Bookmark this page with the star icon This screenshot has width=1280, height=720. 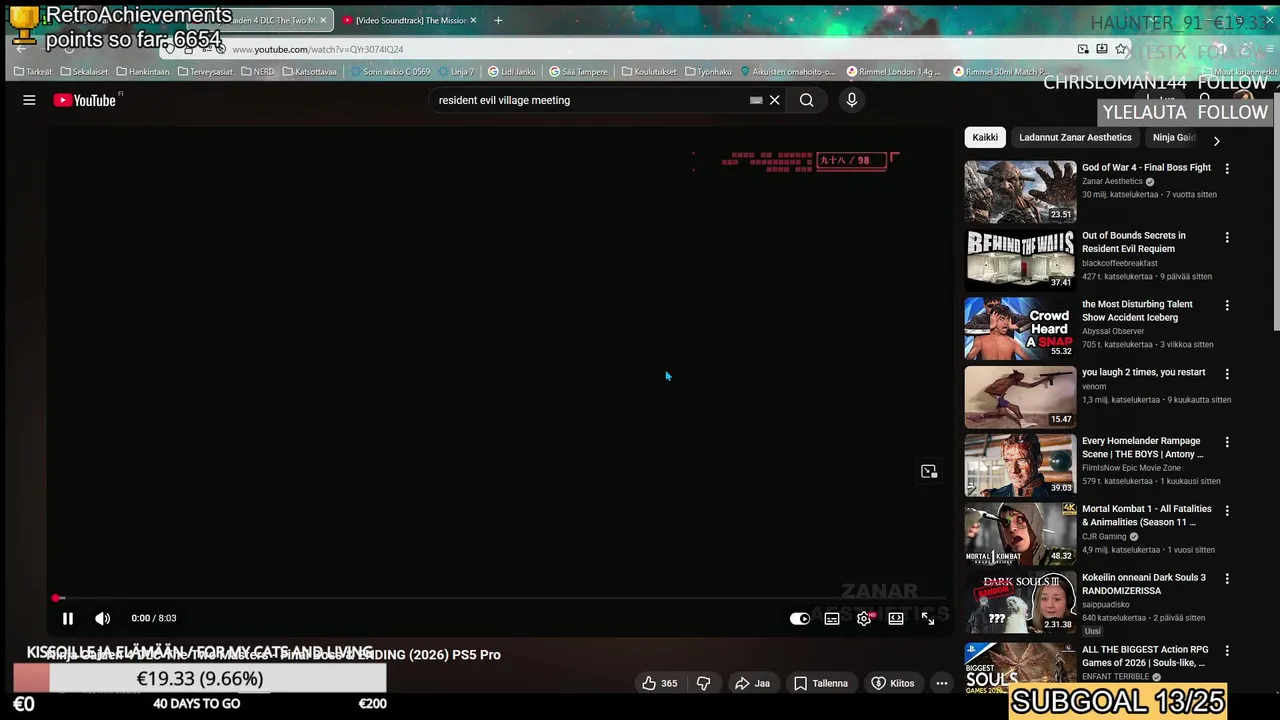pos(1121,49)
